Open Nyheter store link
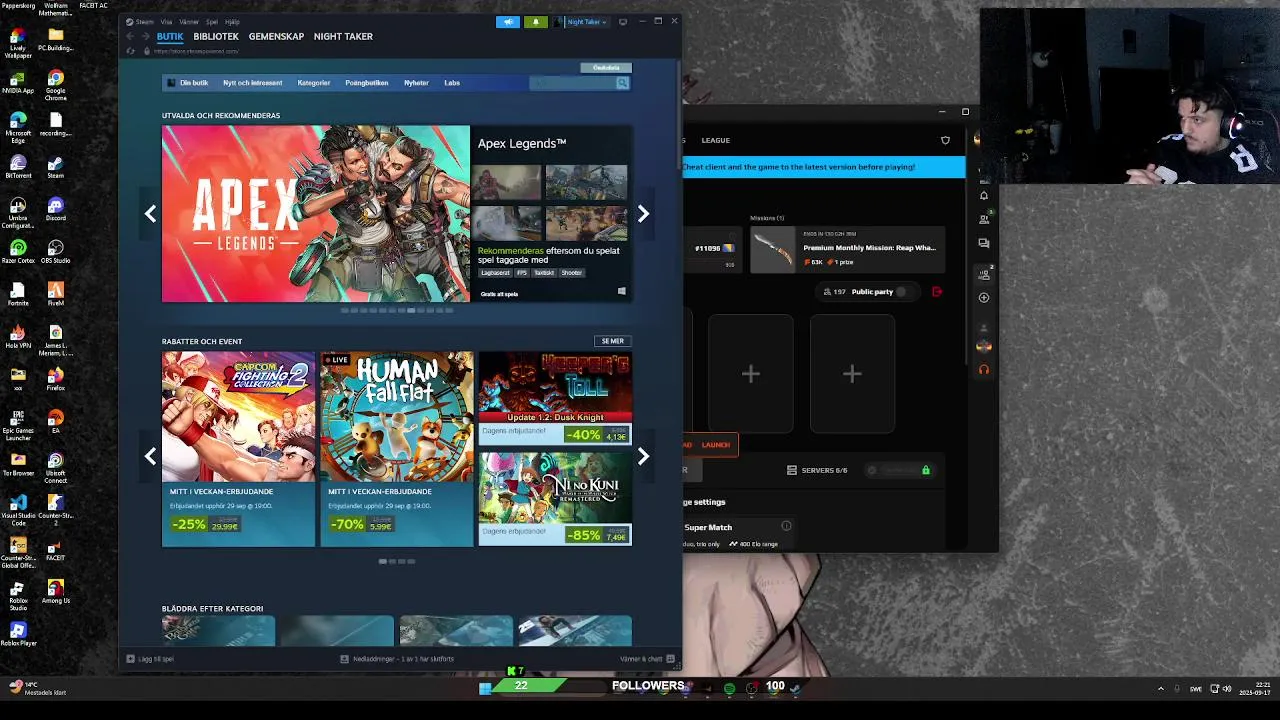Screen dimensions: 1280x720 [416, 83]
